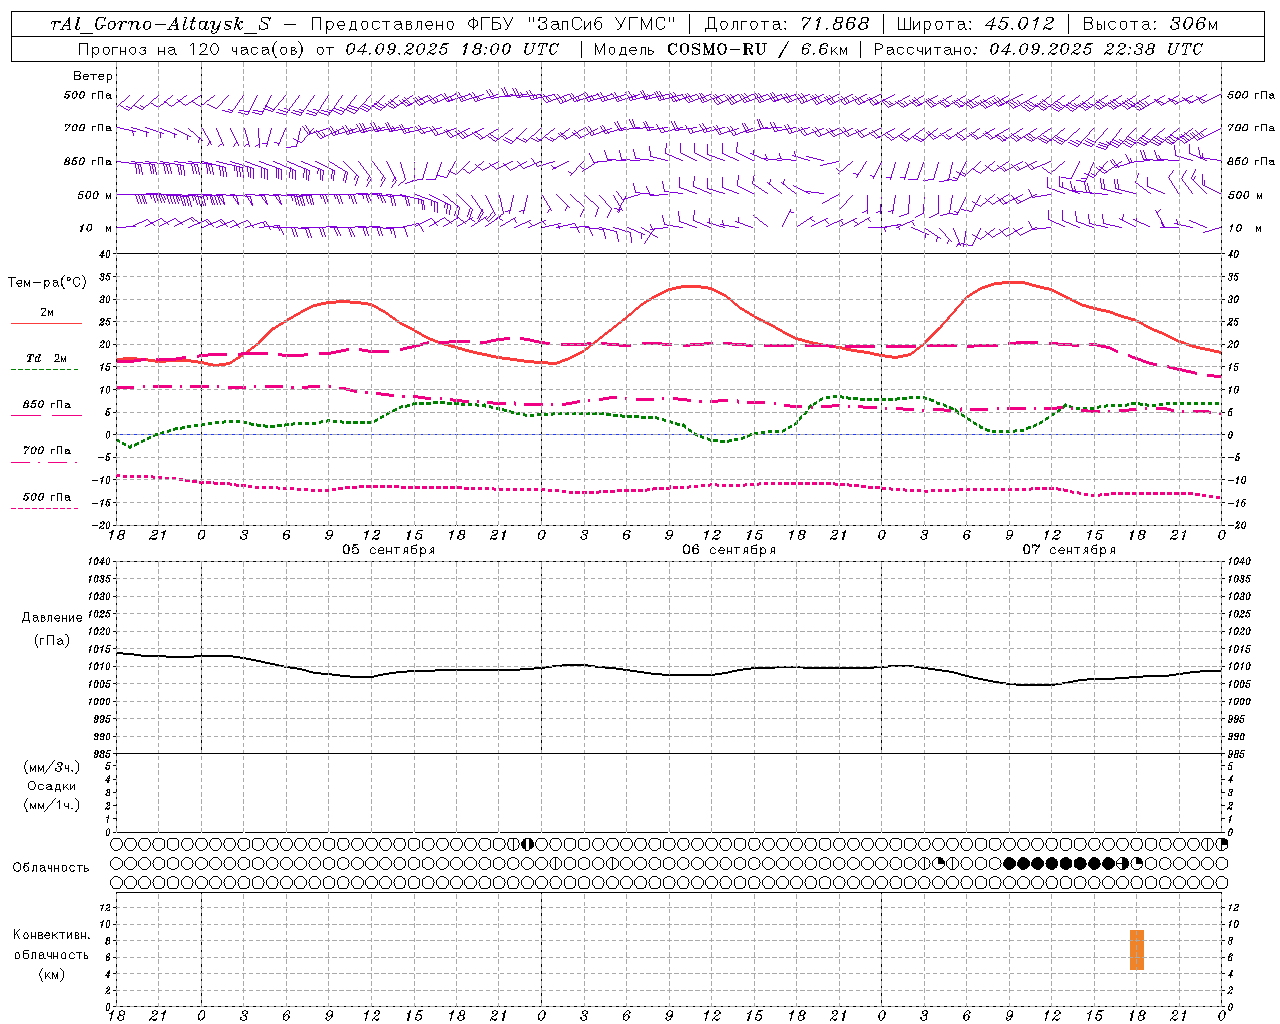
Task: Click the Рассчитано: 04.09.2025 22:38 UTC text
Action: (1038, 49)
